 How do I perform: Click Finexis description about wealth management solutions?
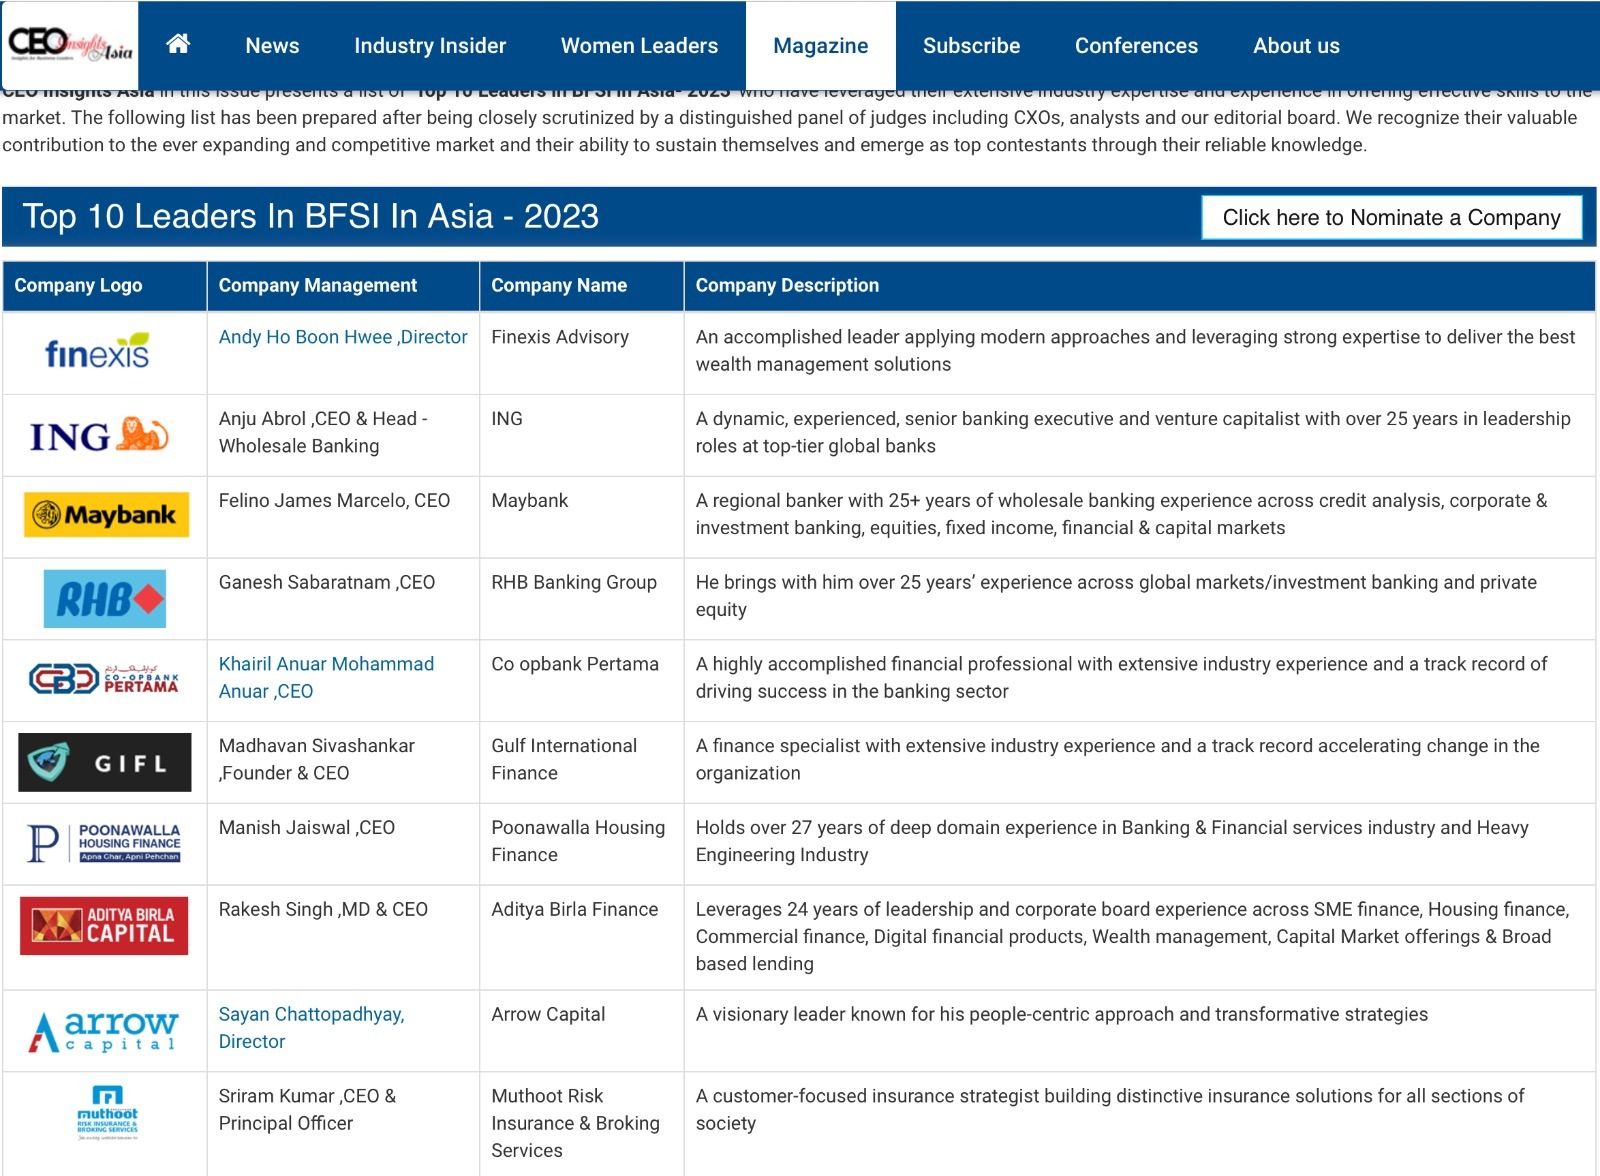point(1135,350)
